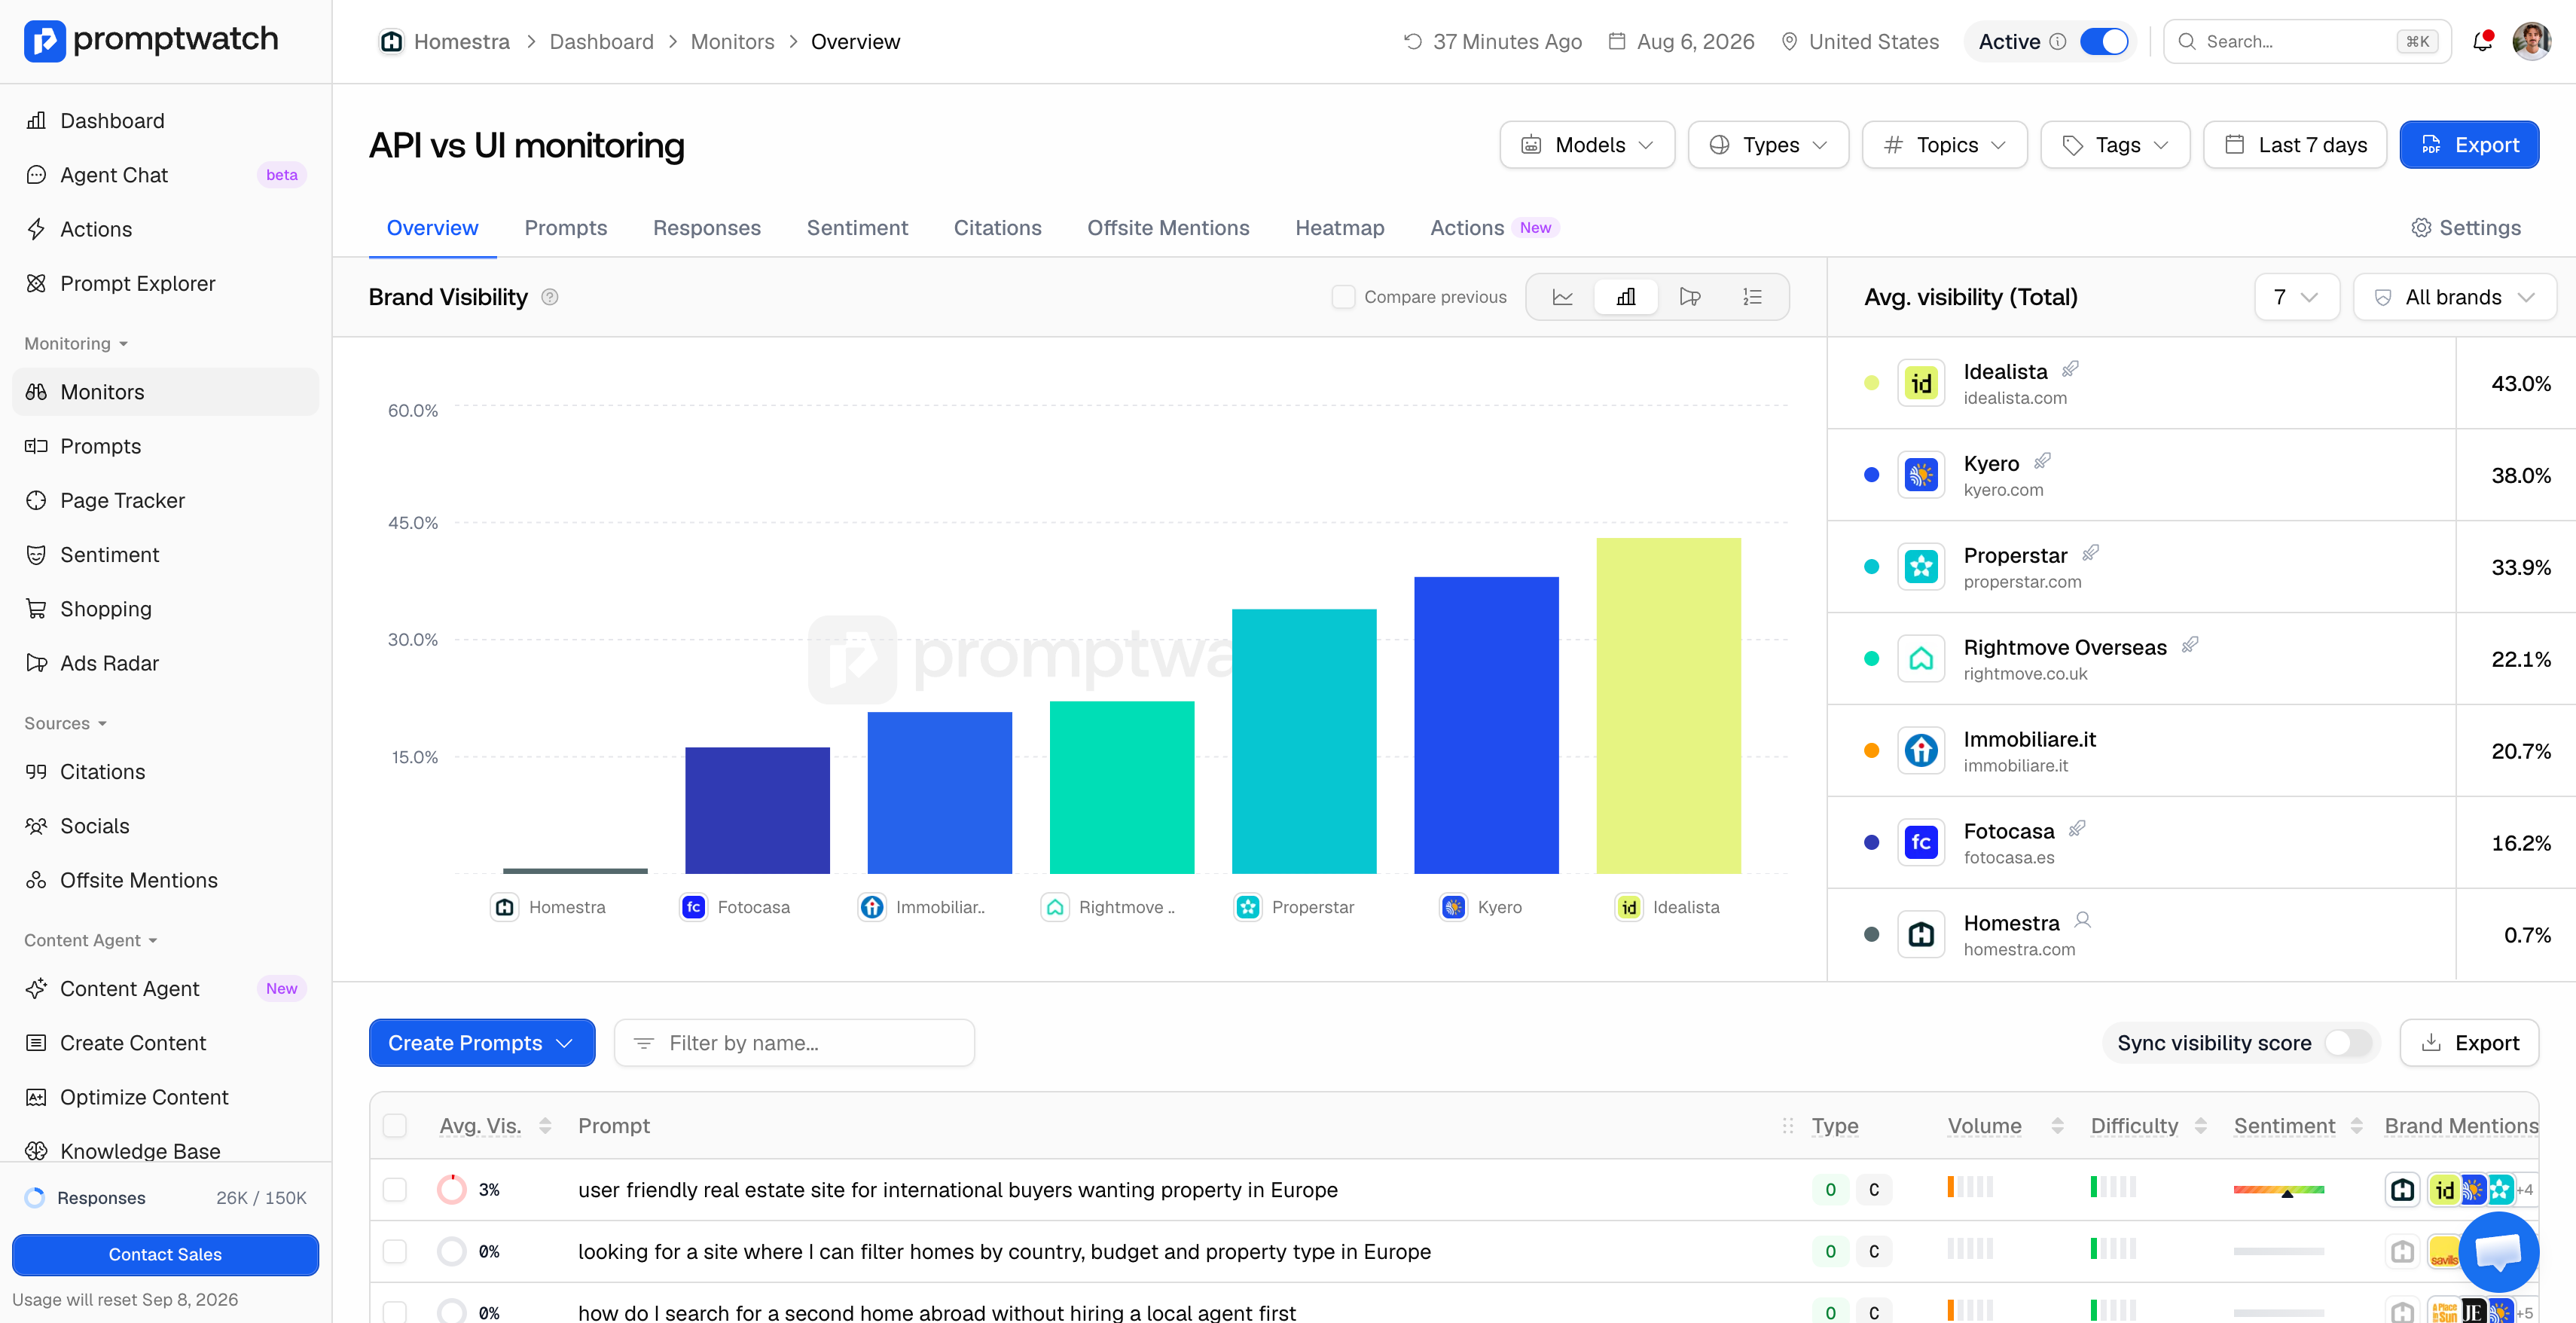Go to Dashboard breadcrumb link
This screenshot has height=1323, width=2576.
601,42
